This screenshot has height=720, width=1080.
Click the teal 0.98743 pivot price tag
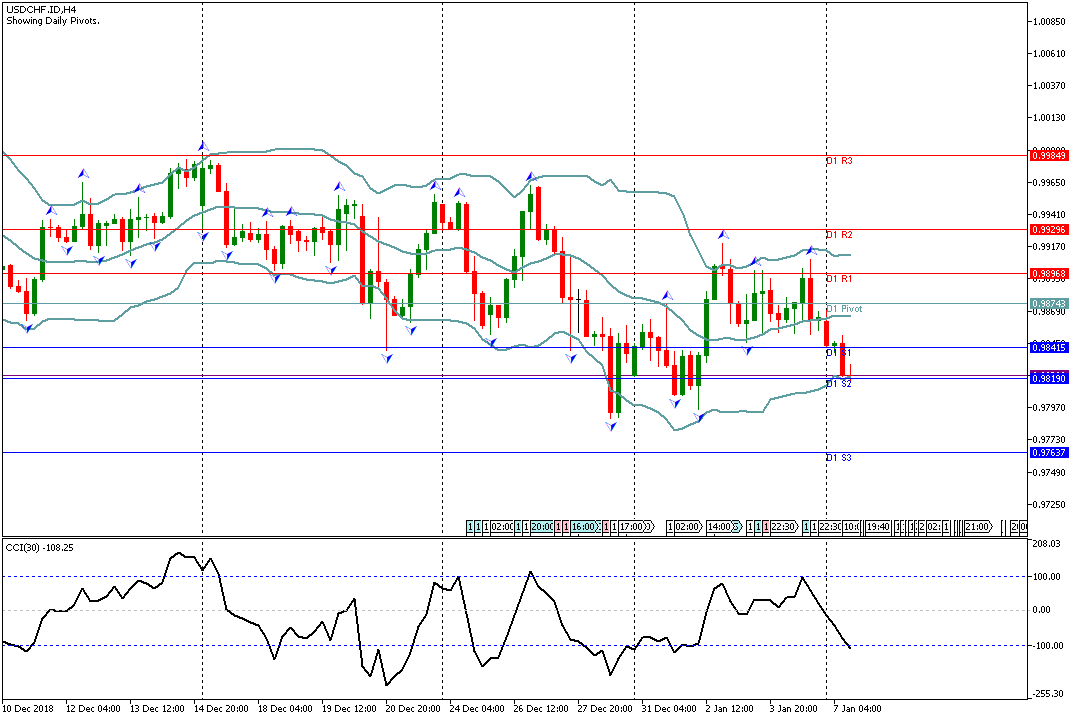pos(1049,303)
